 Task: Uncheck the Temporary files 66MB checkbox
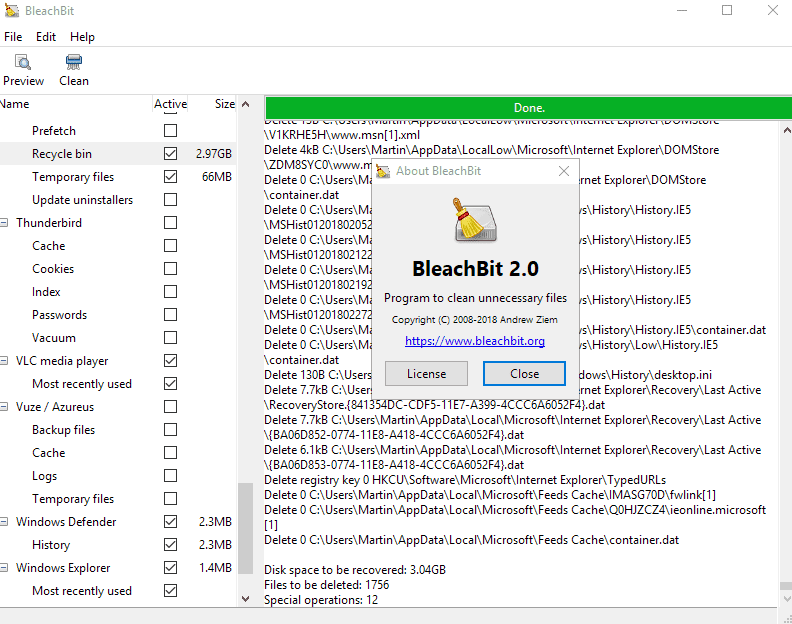coord(170,176)
